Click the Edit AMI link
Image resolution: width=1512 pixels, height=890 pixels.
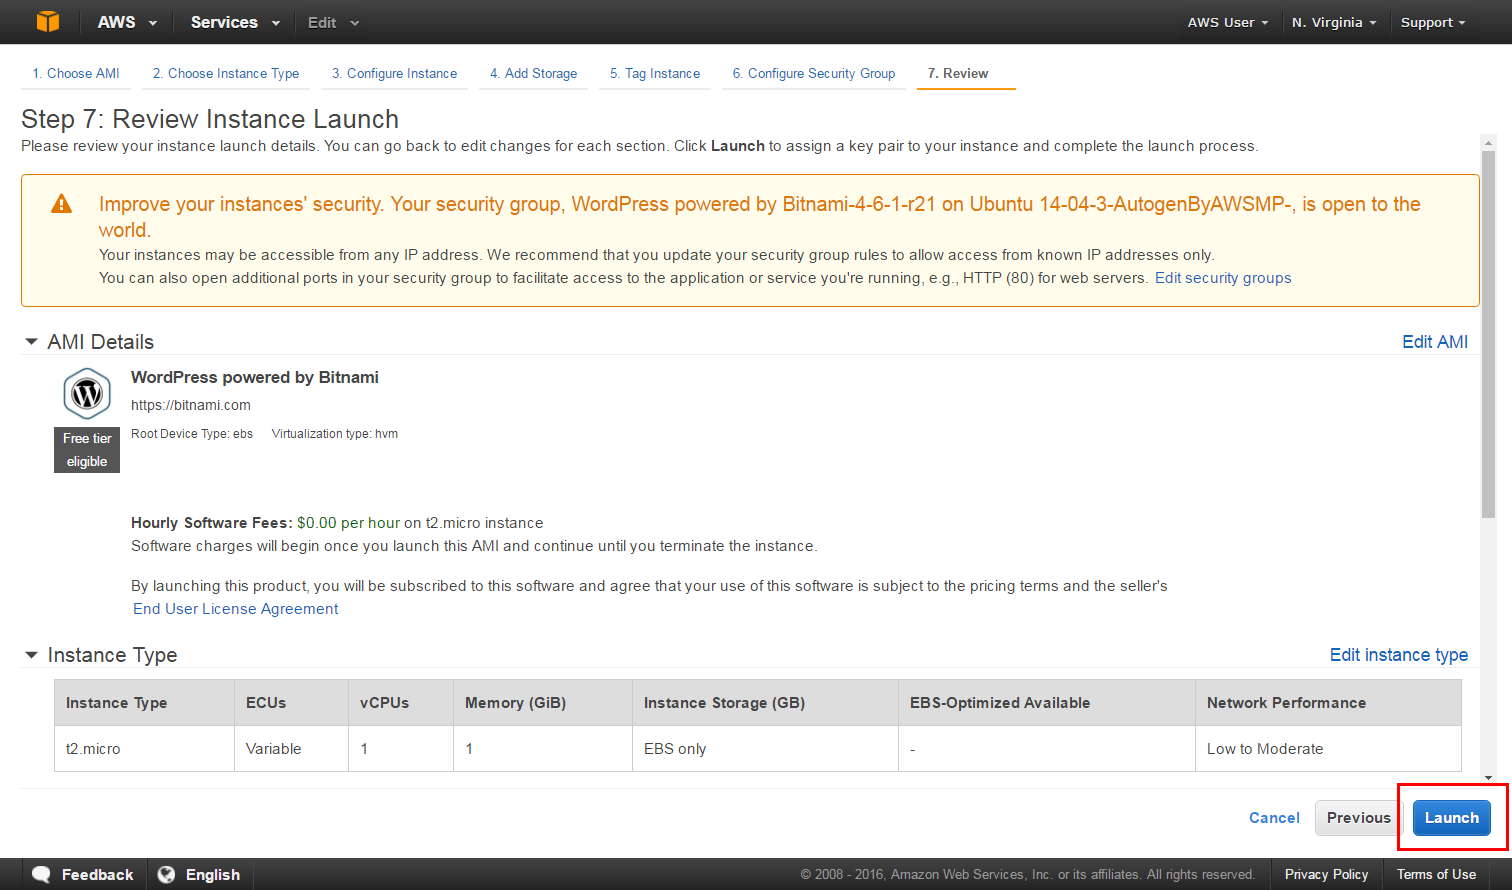(x=1435, y=342)
